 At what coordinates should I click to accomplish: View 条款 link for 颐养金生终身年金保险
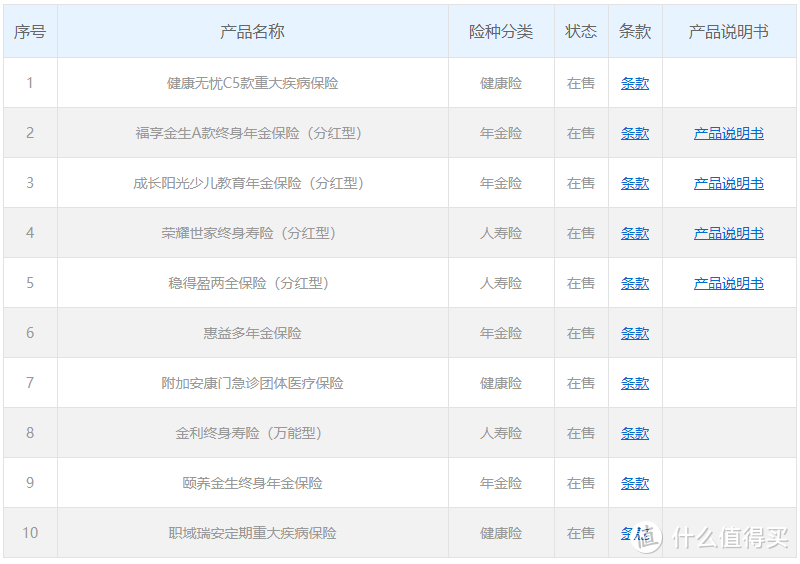pyautogui.click(x=635, y=484)
